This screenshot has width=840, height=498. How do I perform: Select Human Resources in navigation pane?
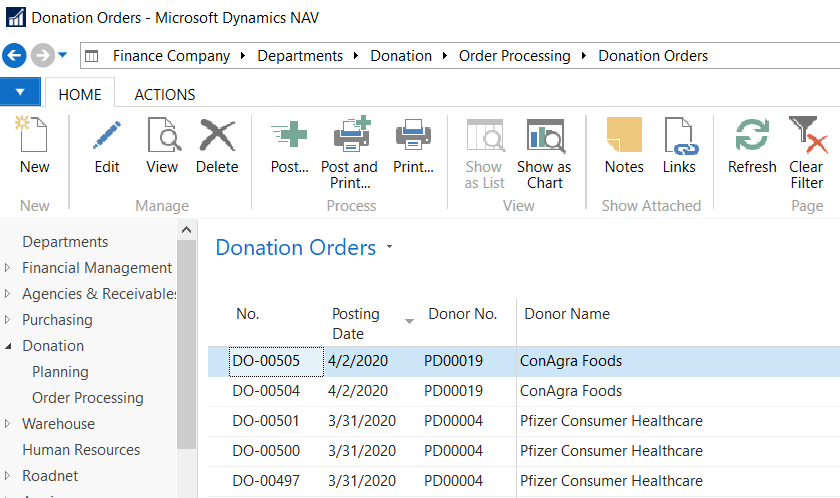[x=81, y=450]
